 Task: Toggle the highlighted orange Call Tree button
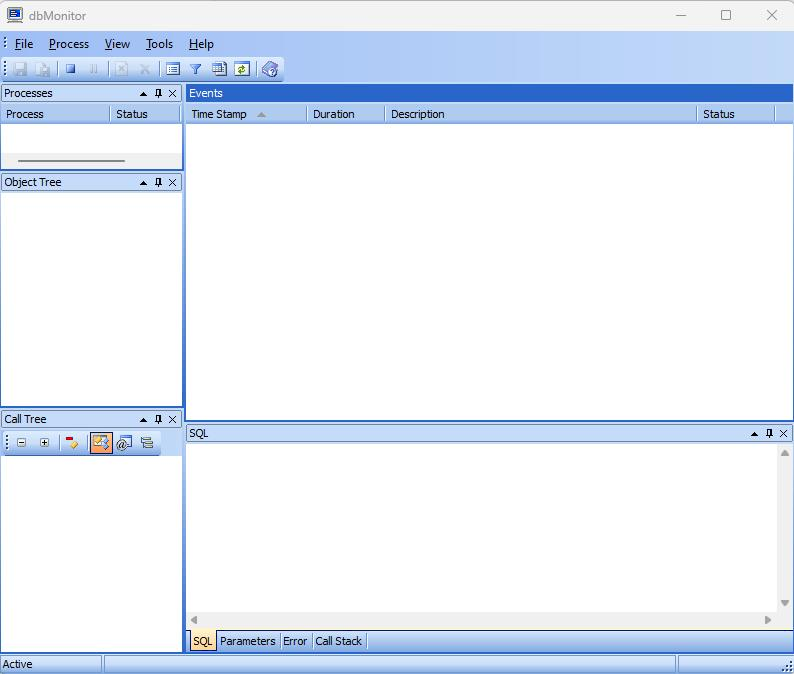click(x=101, y=443)
